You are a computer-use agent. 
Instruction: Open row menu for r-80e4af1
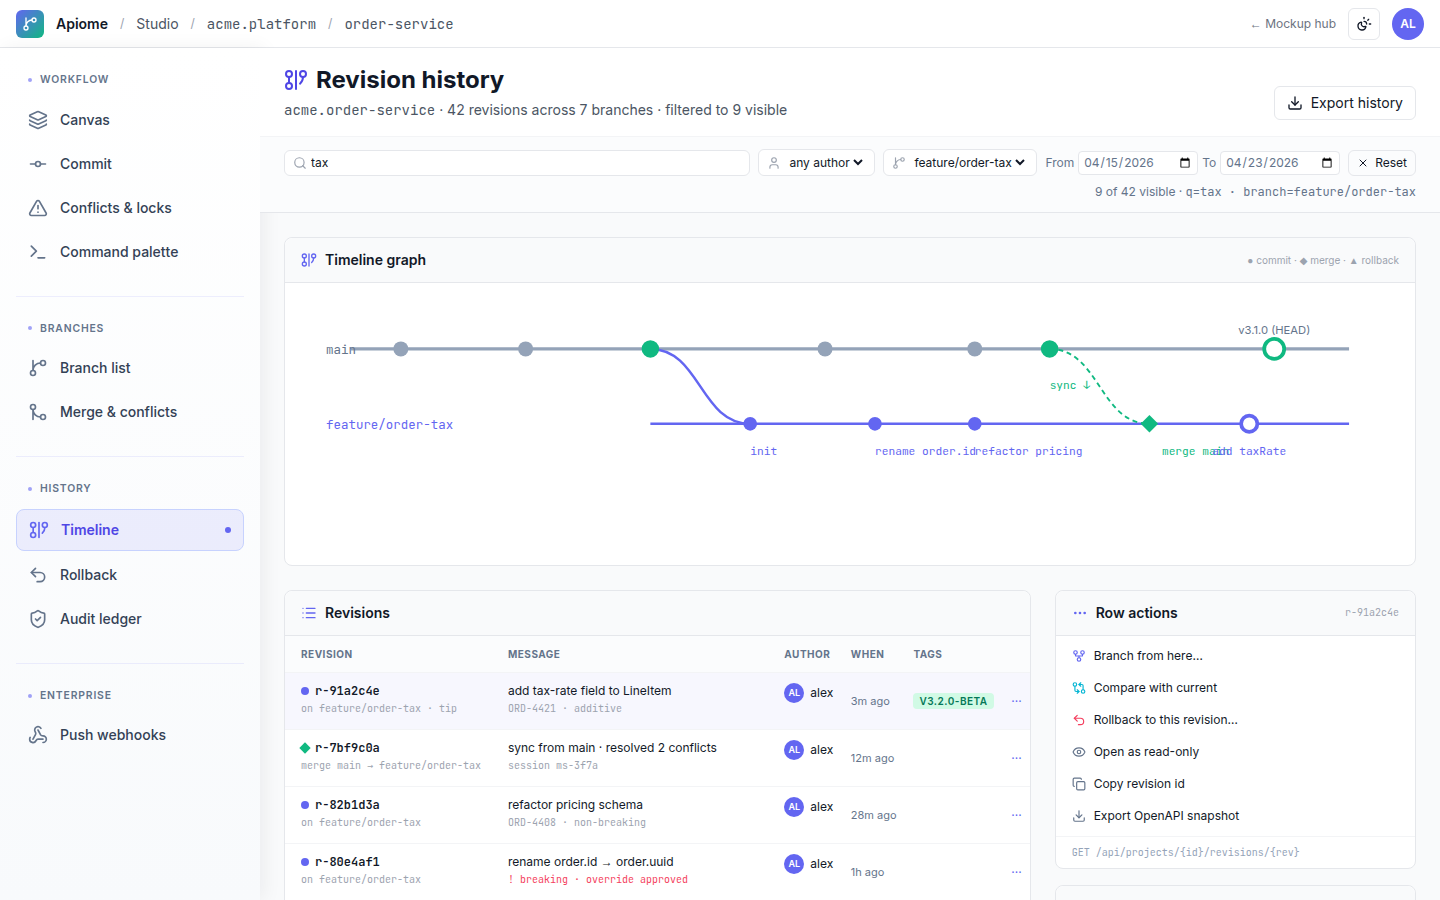point(1016,872)
